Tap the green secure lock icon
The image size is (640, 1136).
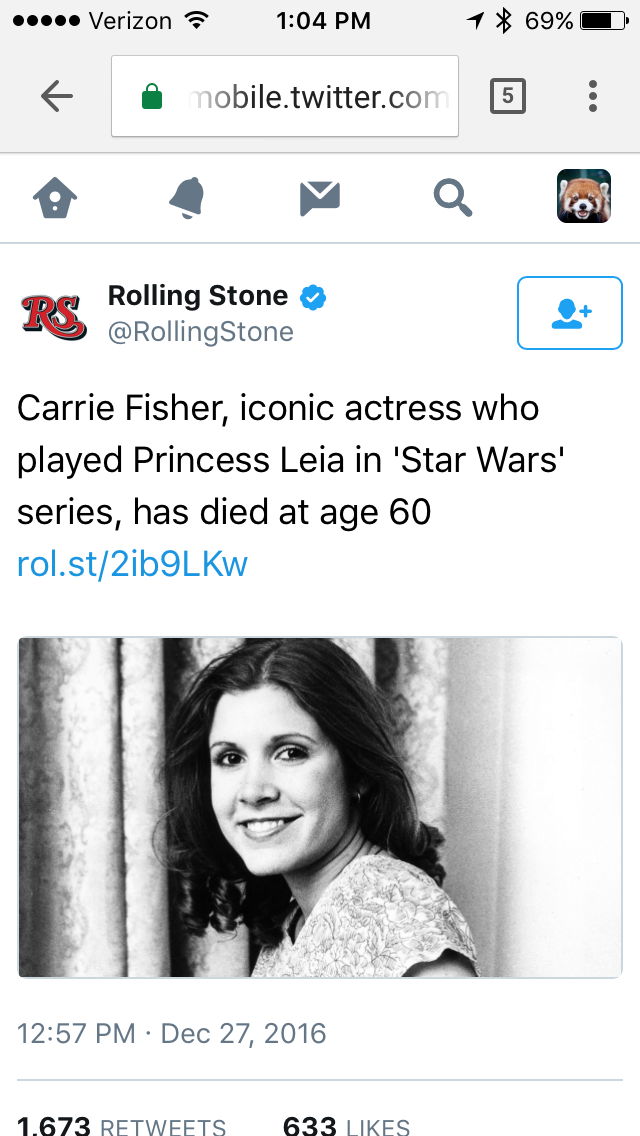(152, 97)
